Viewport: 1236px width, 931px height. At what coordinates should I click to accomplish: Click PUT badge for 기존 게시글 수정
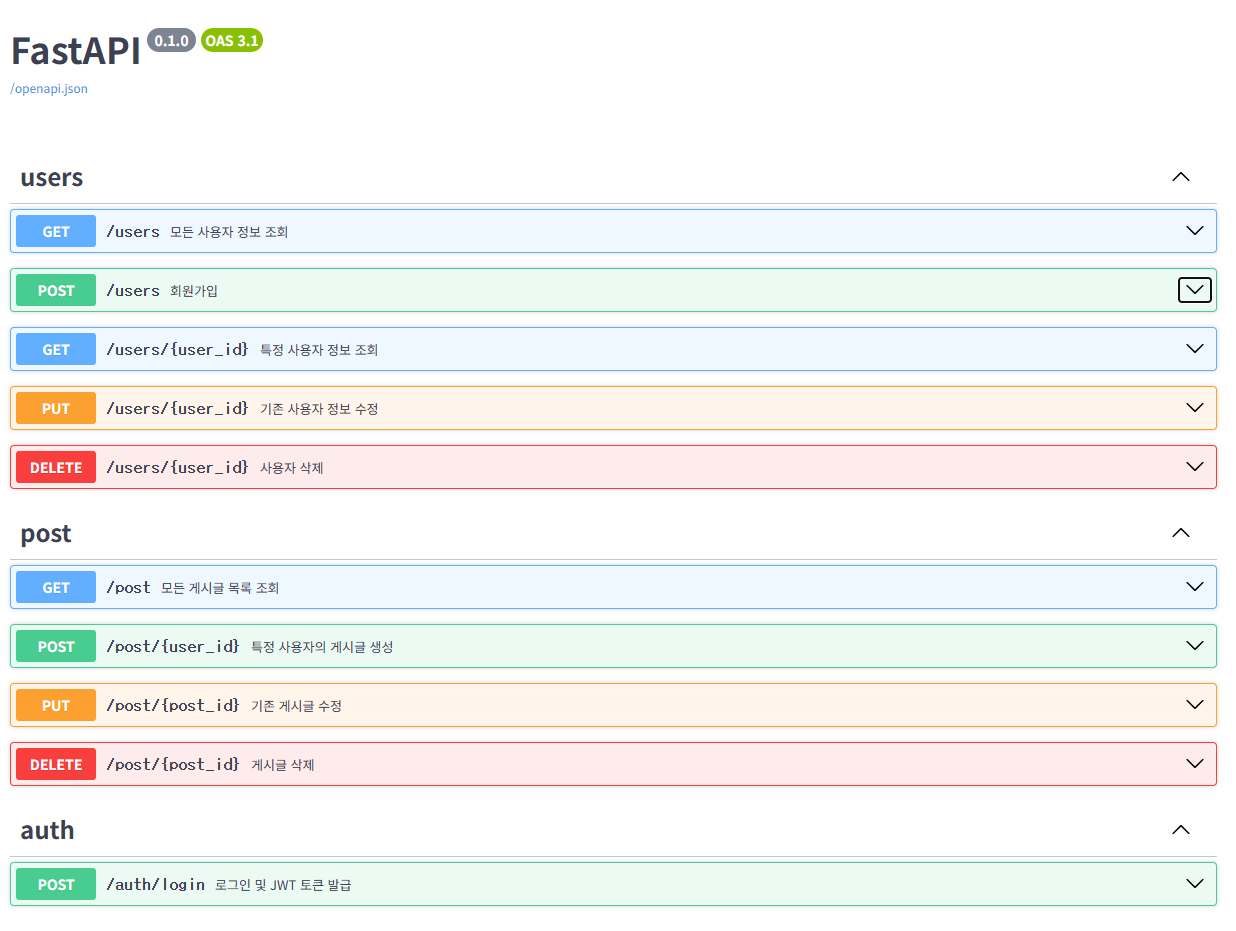click(56, 705)
